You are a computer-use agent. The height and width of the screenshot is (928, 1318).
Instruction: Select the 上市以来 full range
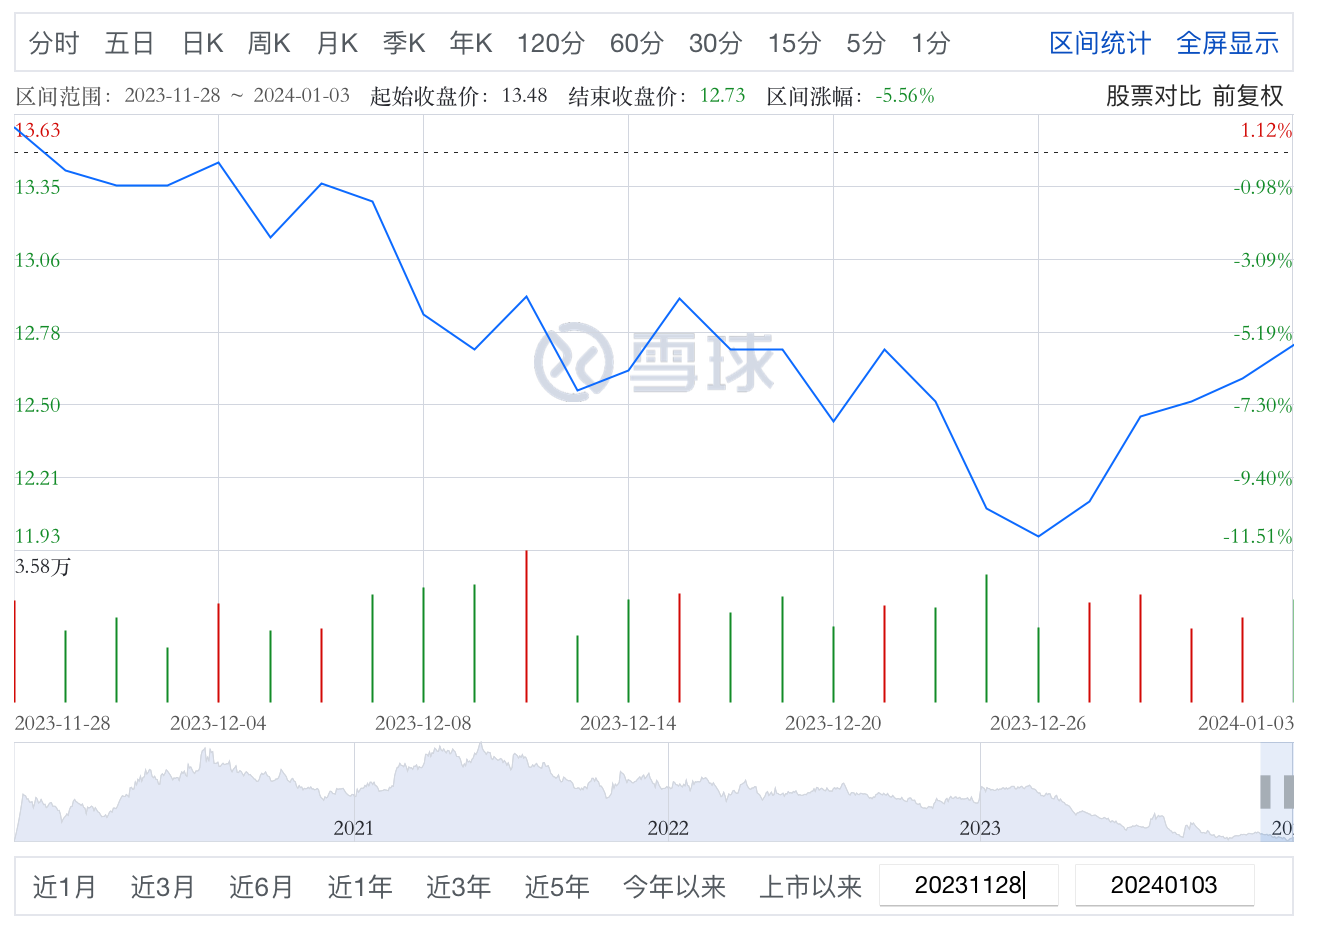point(810,887)
